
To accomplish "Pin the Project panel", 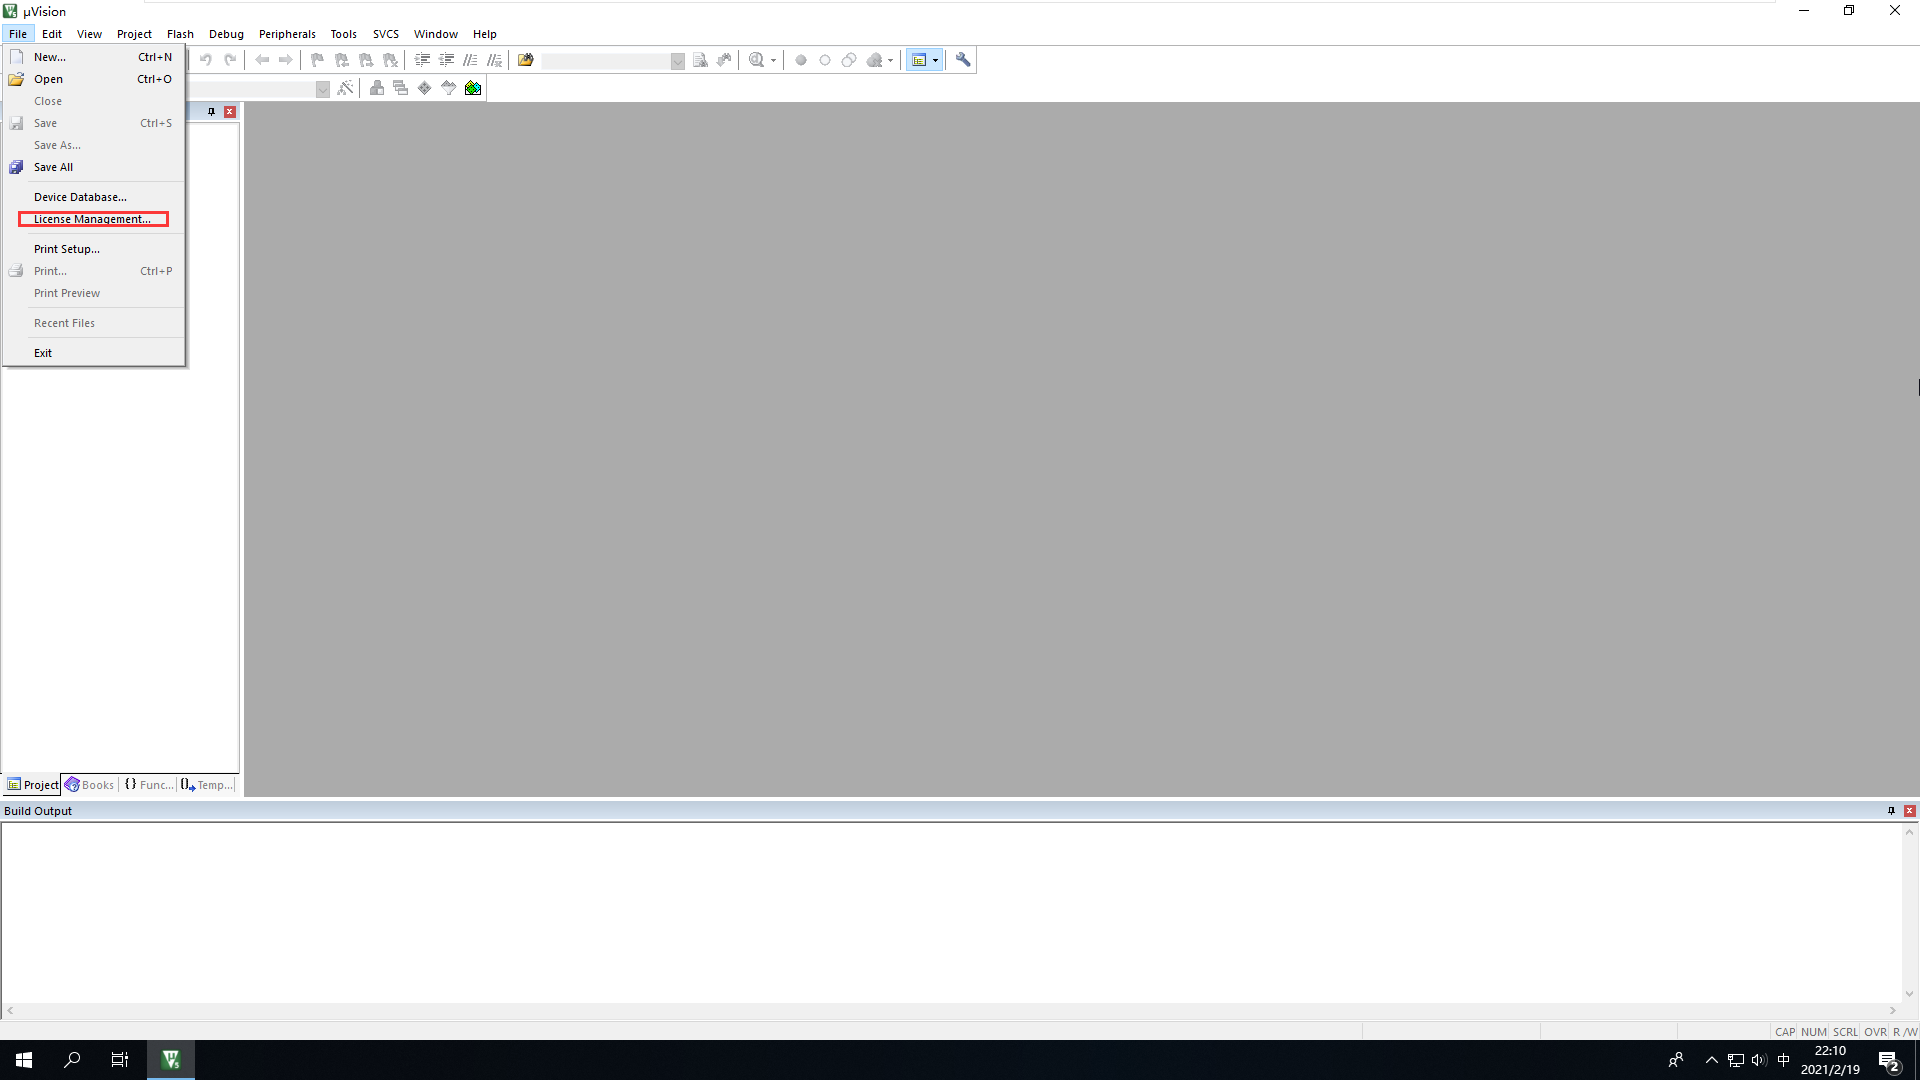I will point(211,112).
